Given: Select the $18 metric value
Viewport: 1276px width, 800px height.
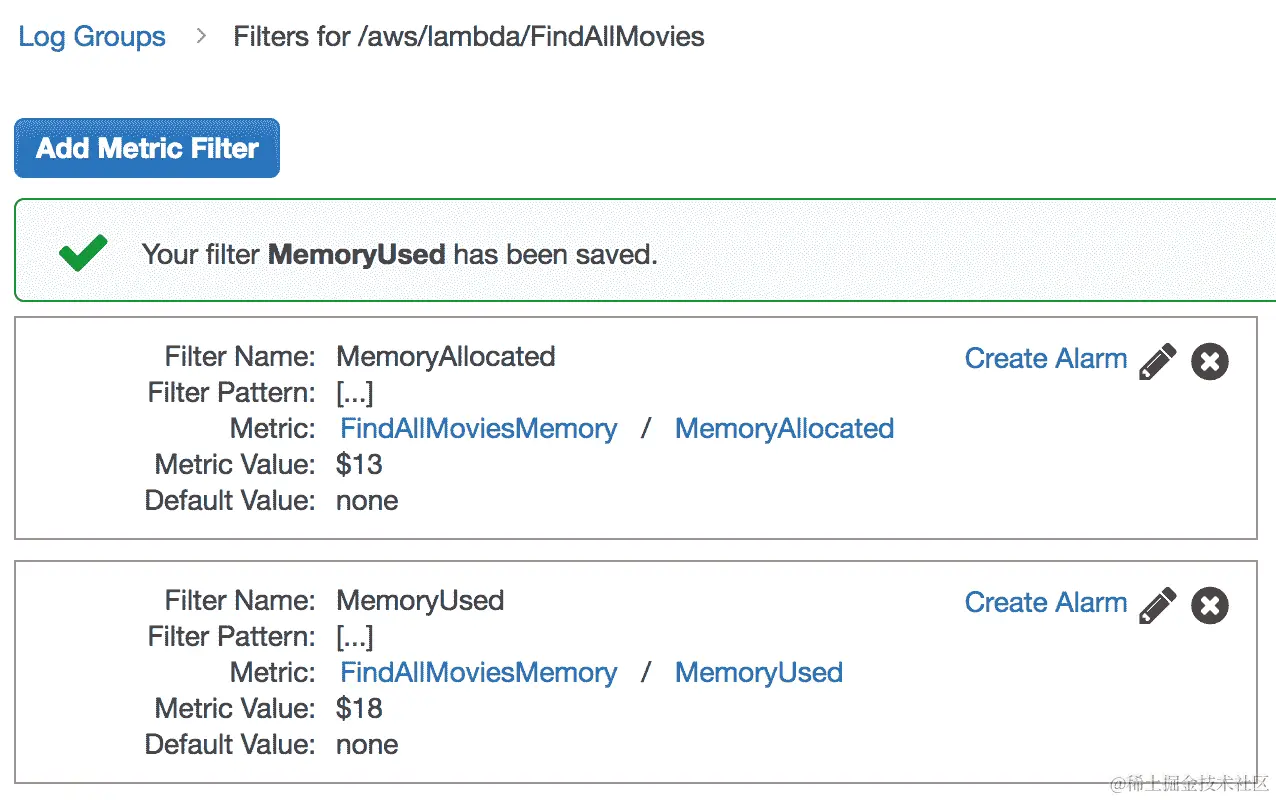Looking at the screenshot, I should pos(359,709).
